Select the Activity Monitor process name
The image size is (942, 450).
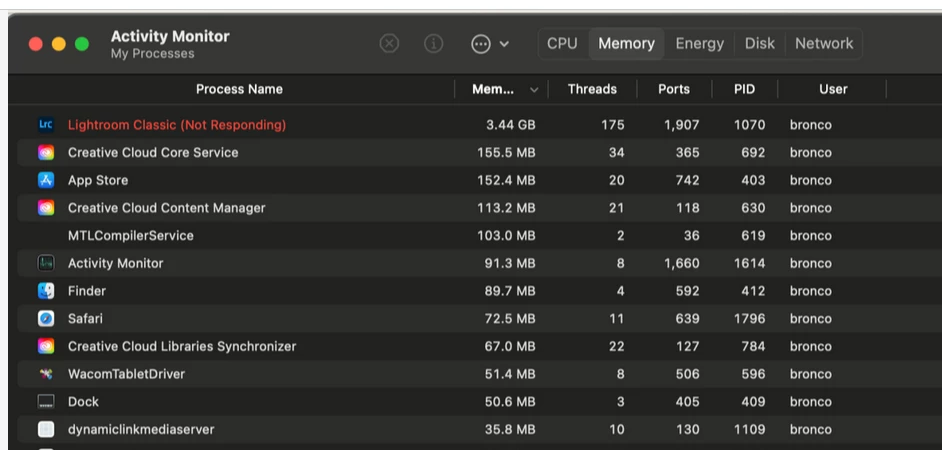point(115,263)
